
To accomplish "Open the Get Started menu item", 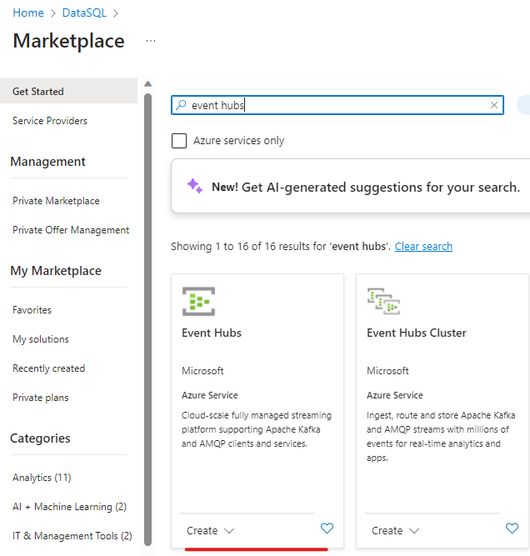I will [68, 91].
